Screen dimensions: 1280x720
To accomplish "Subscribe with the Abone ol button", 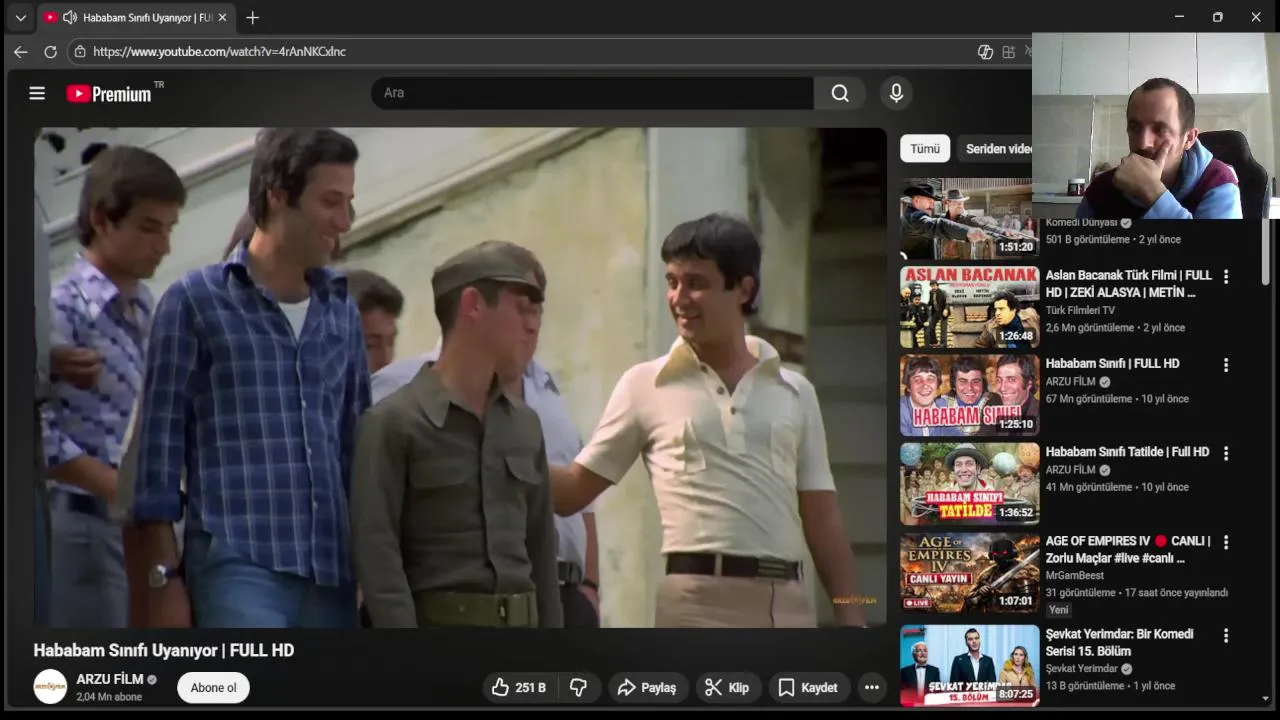I will (213, 688).
